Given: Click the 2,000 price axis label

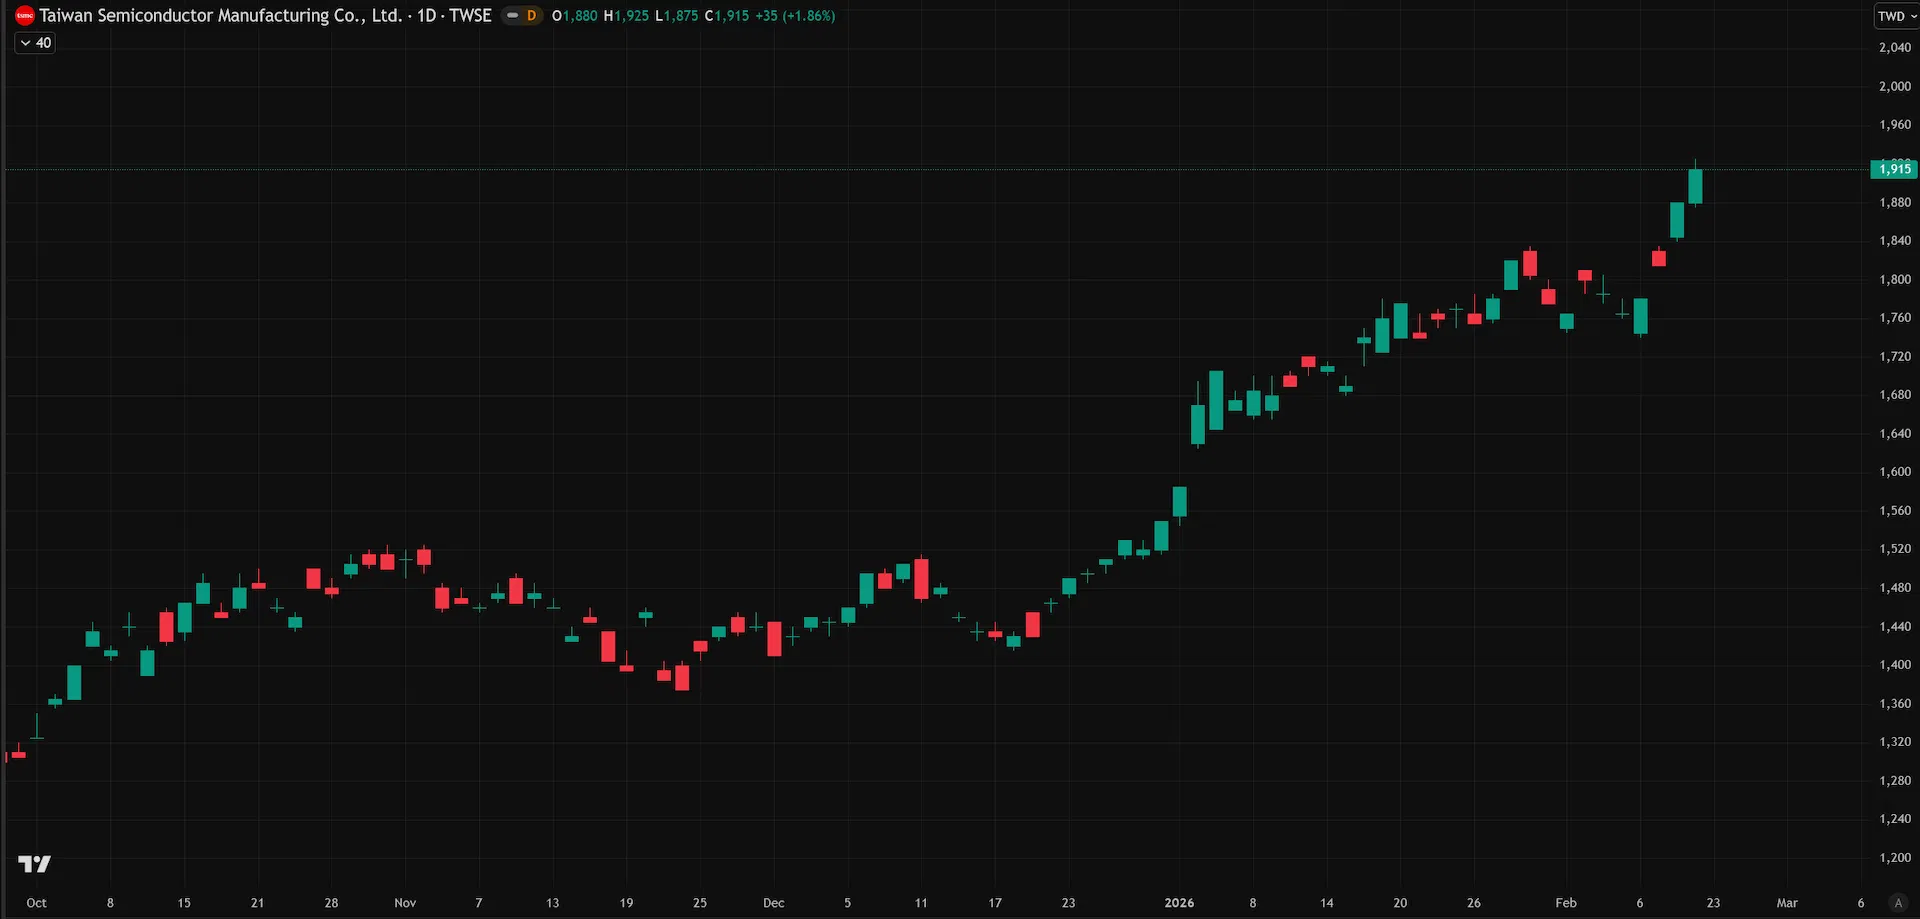Looking at the screenshot, I should pos(1895,87).
